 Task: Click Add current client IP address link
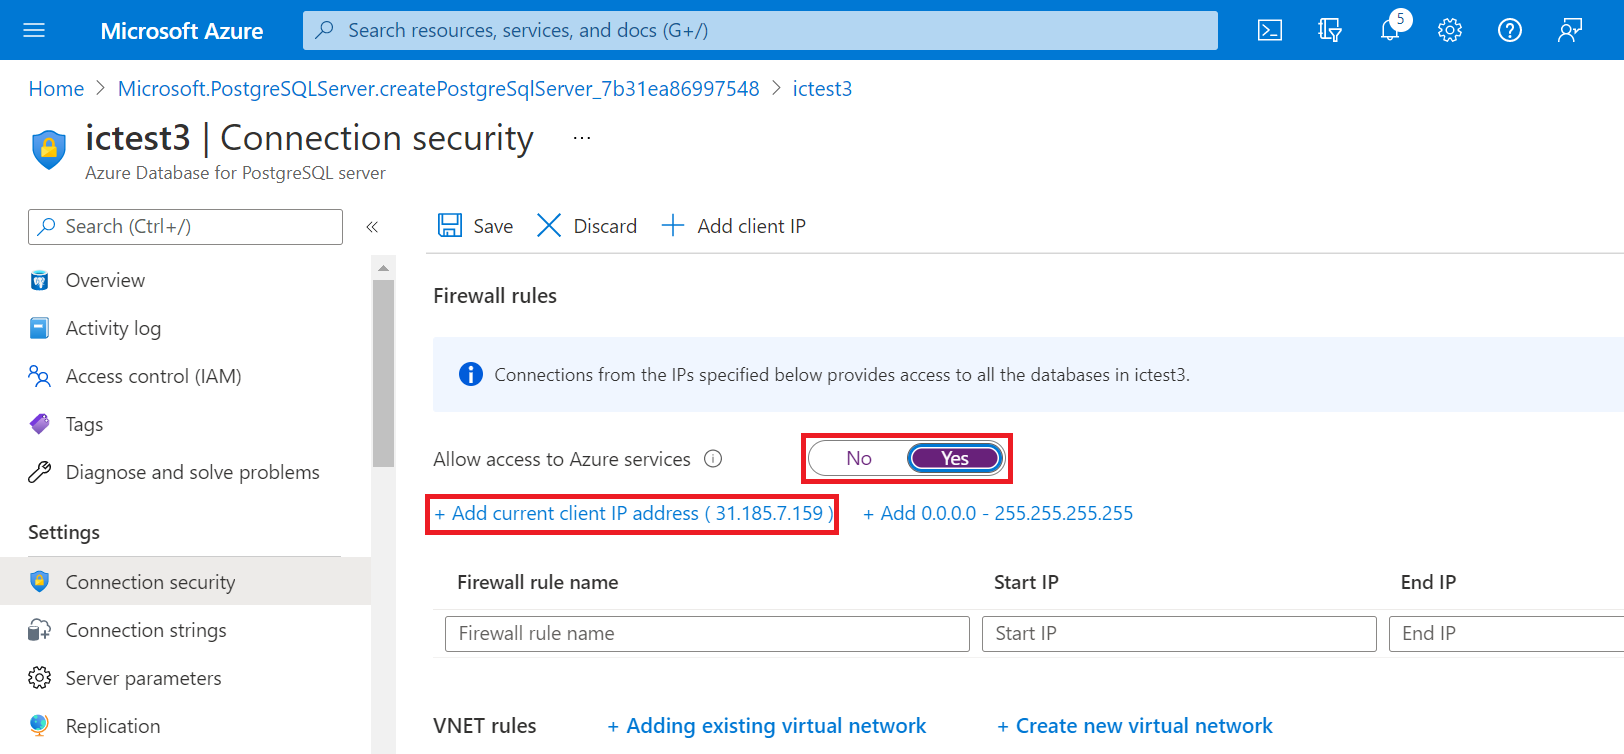634,513
